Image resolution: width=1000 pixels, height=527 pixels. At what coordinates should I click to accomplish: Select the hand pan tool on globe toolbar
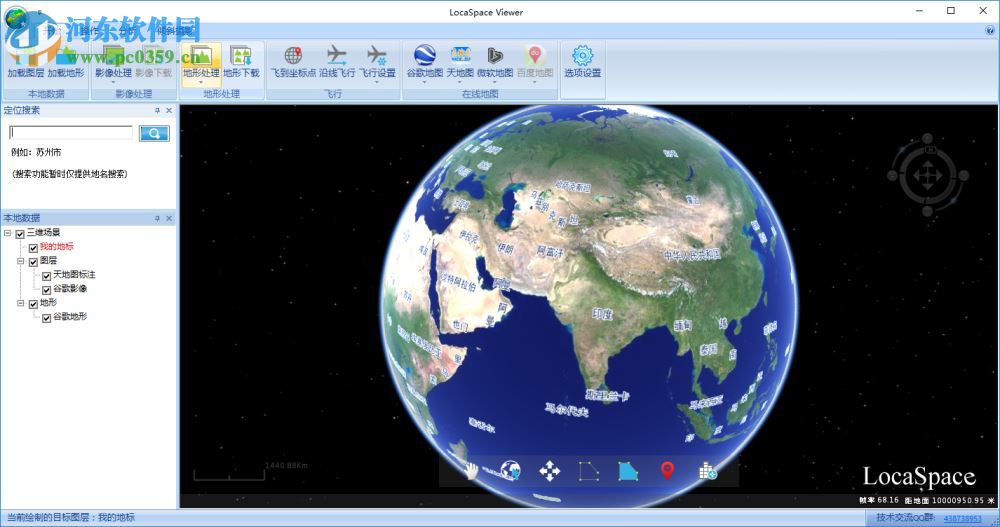pos(471,471)
